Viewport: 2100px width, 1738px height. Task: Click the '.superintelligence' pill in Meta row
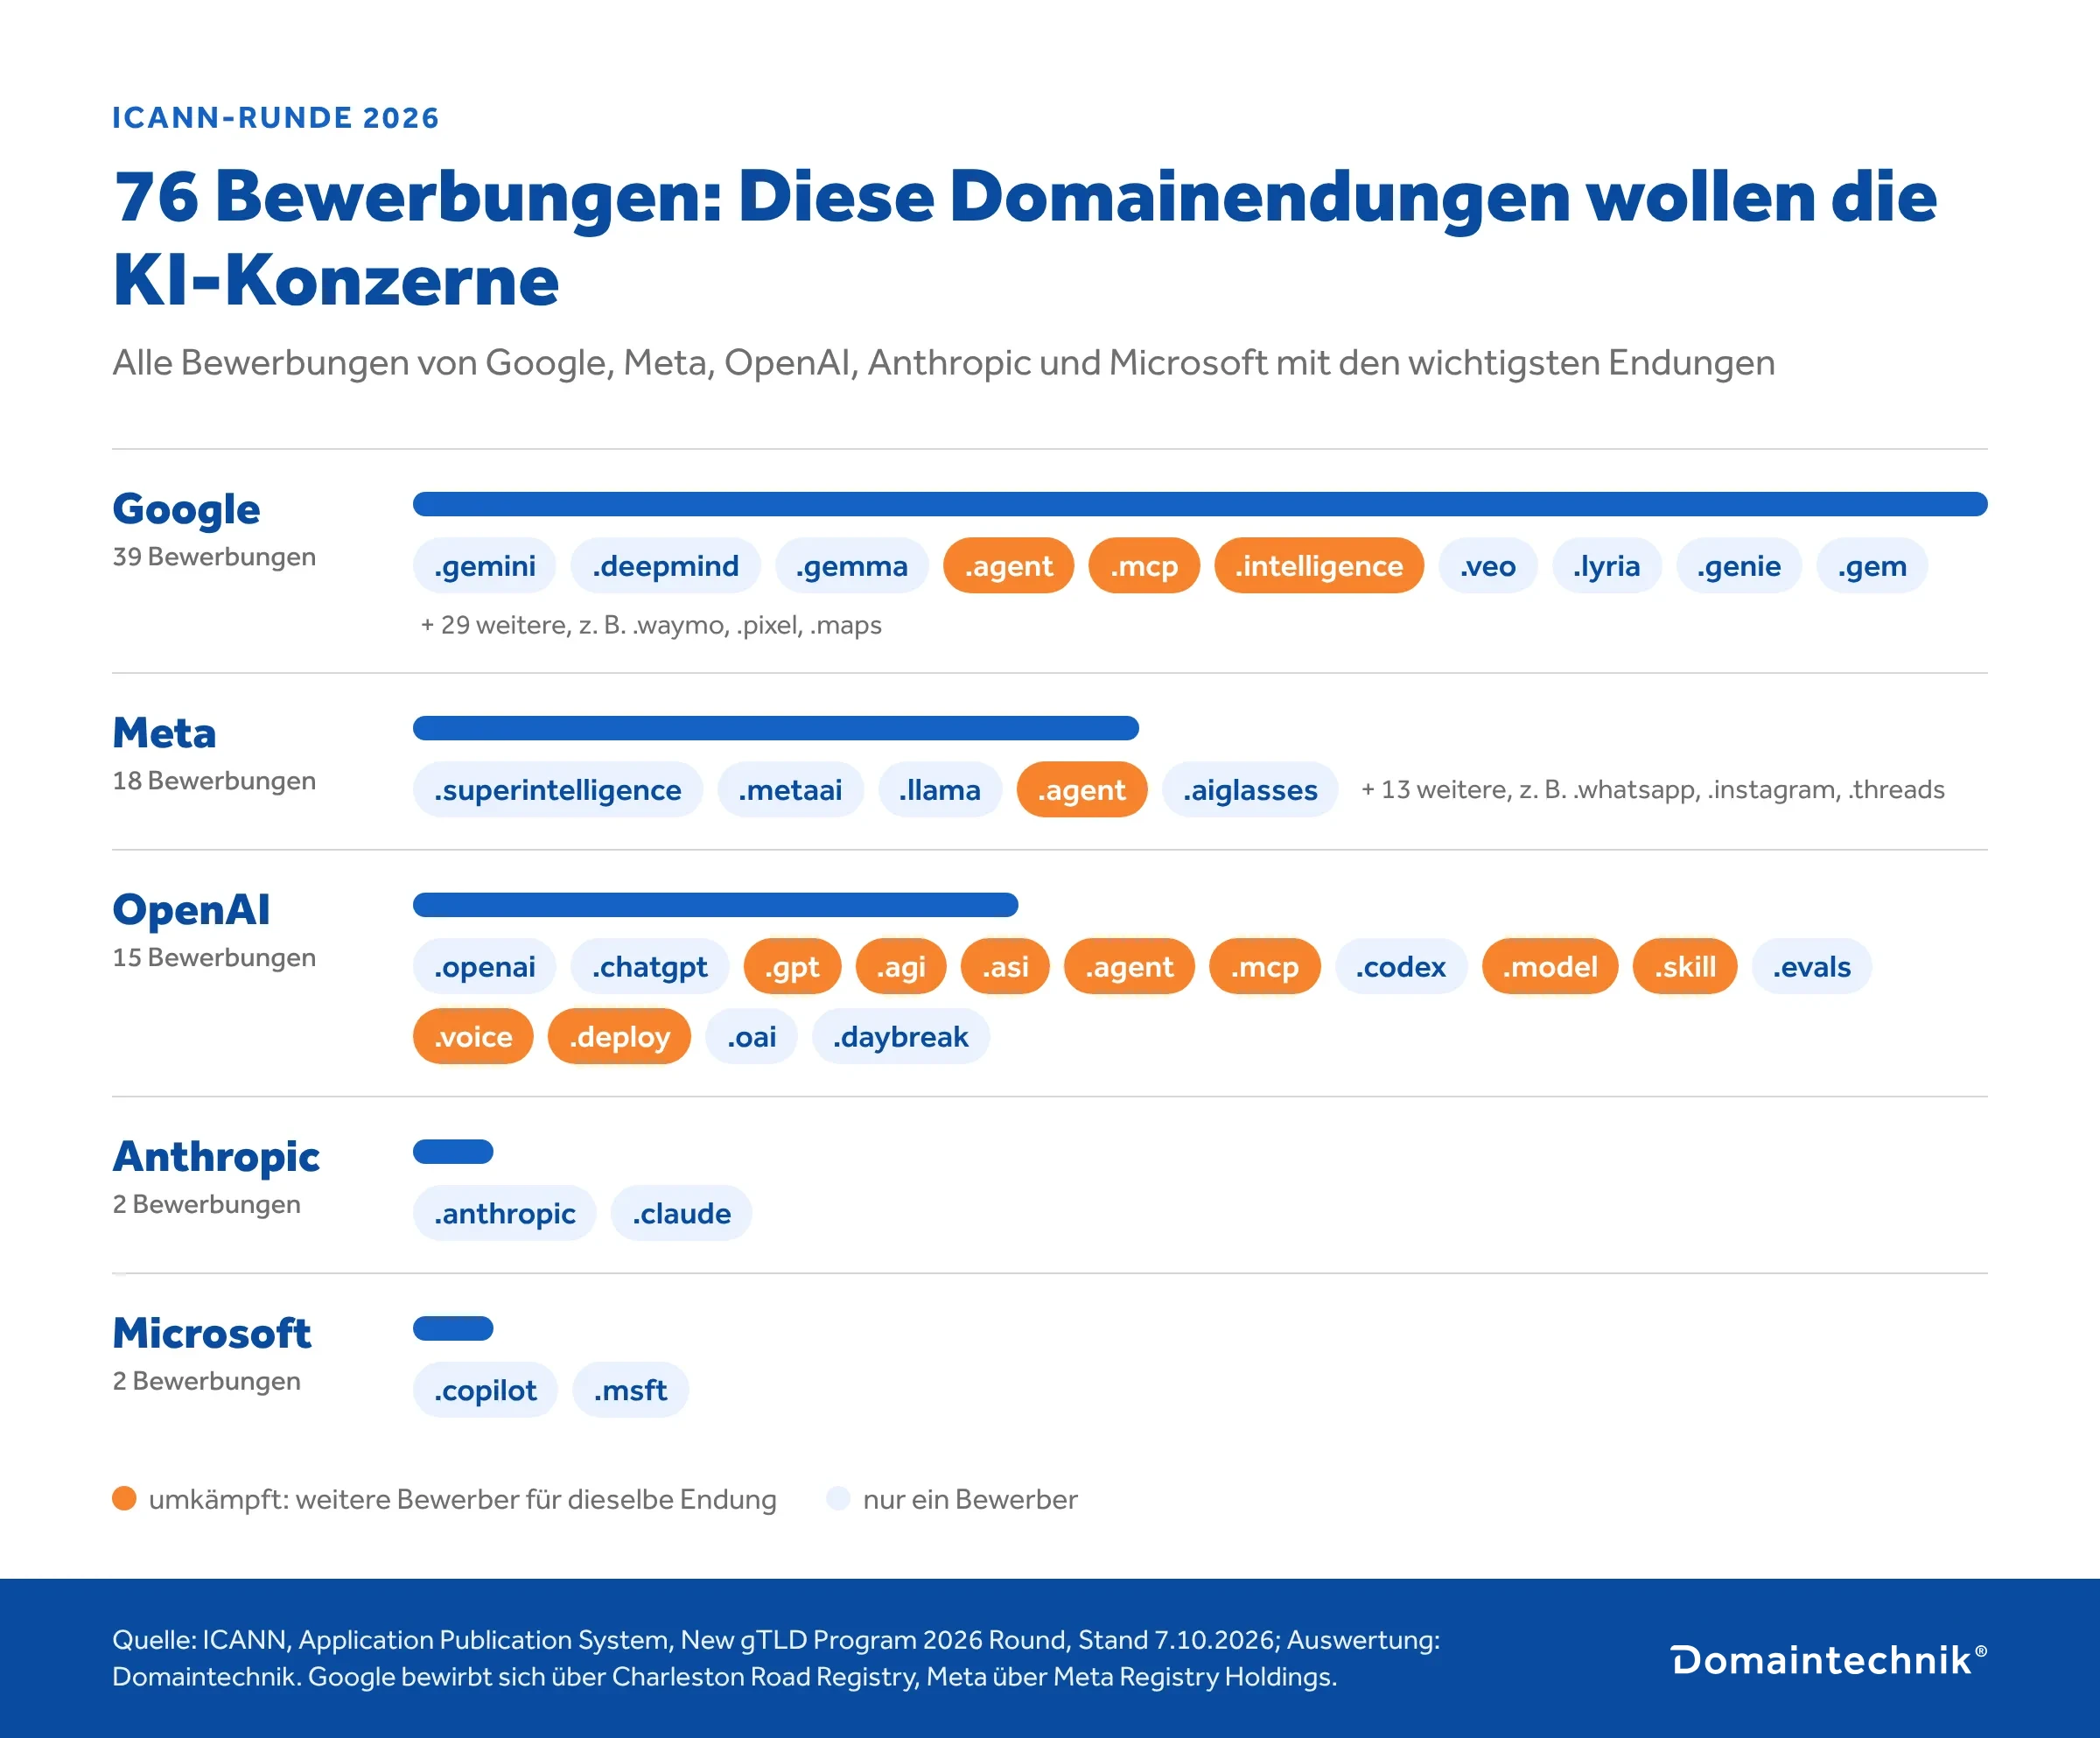558,790
